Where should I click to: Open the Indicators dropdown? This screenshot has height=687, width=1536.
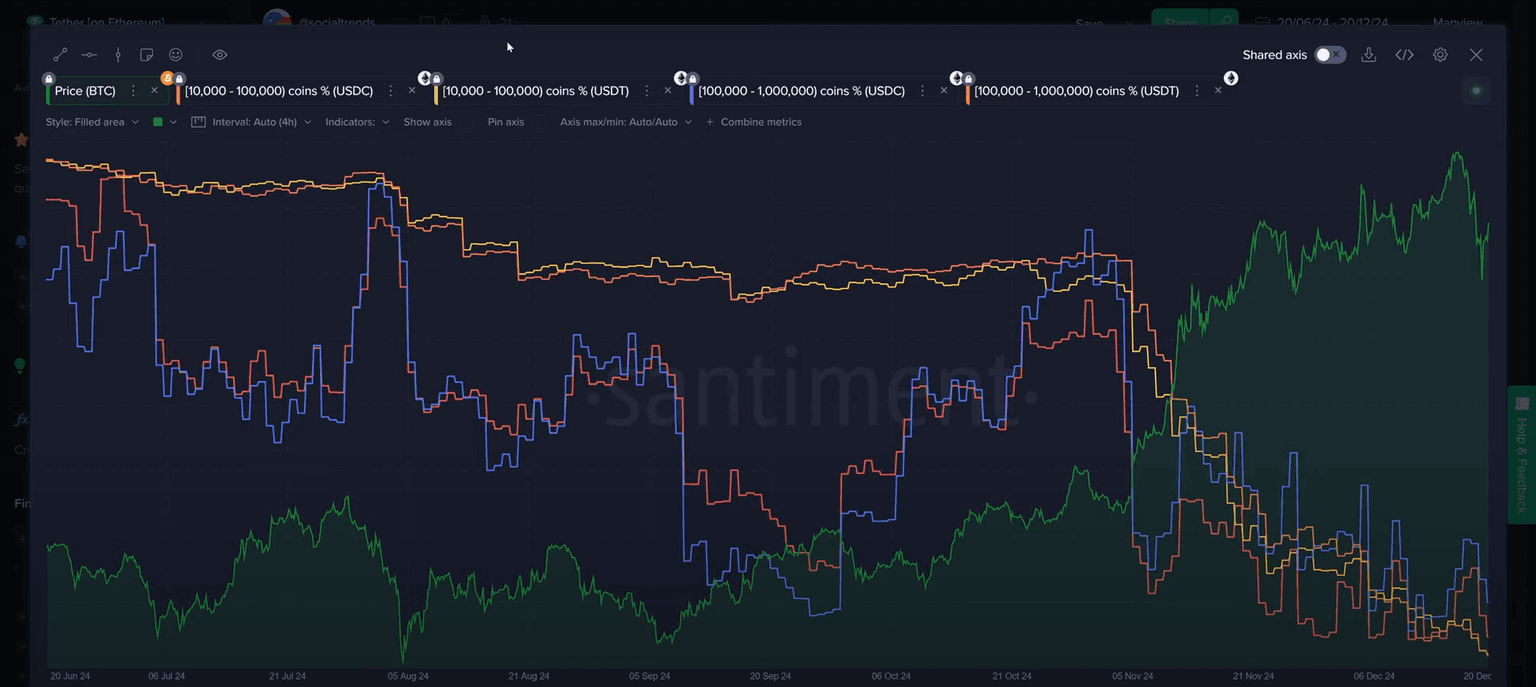tap(357, 122)
